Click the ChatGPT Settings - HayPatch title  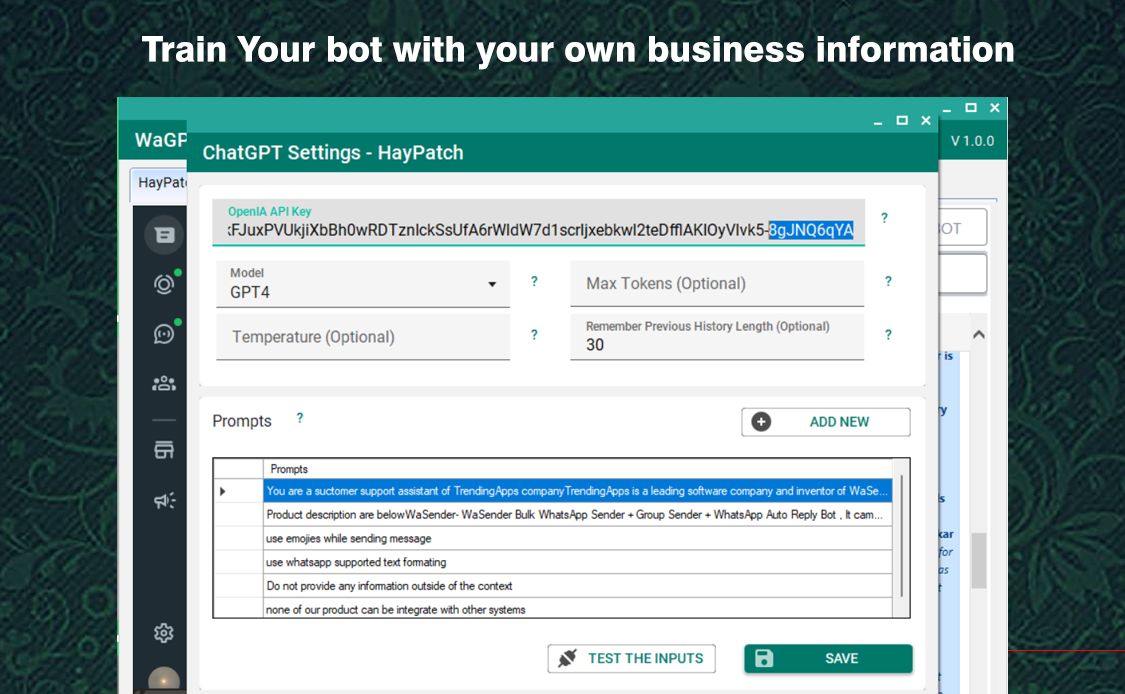333,153
